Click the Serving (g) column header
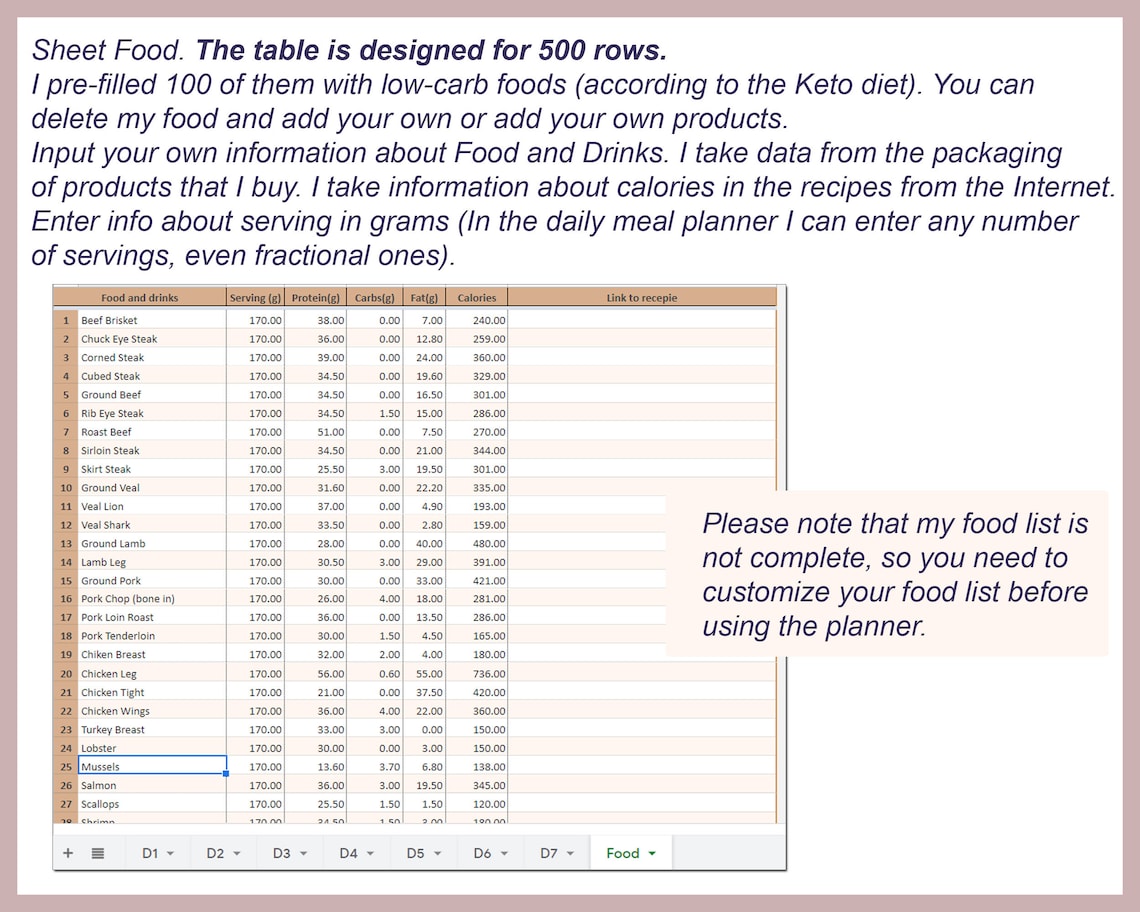This screenshot has height=912, width=1140. 255,297
